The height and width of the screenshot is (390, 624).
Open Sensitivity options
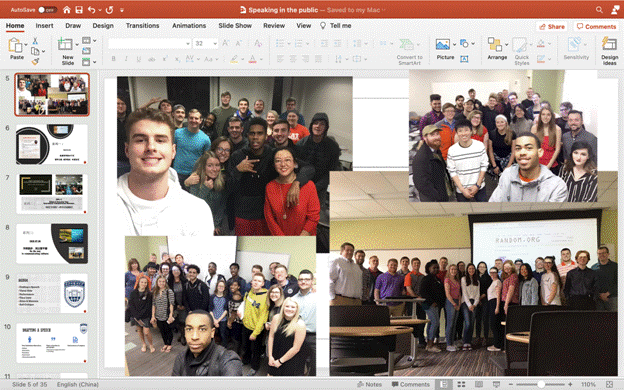coord(576,49)
